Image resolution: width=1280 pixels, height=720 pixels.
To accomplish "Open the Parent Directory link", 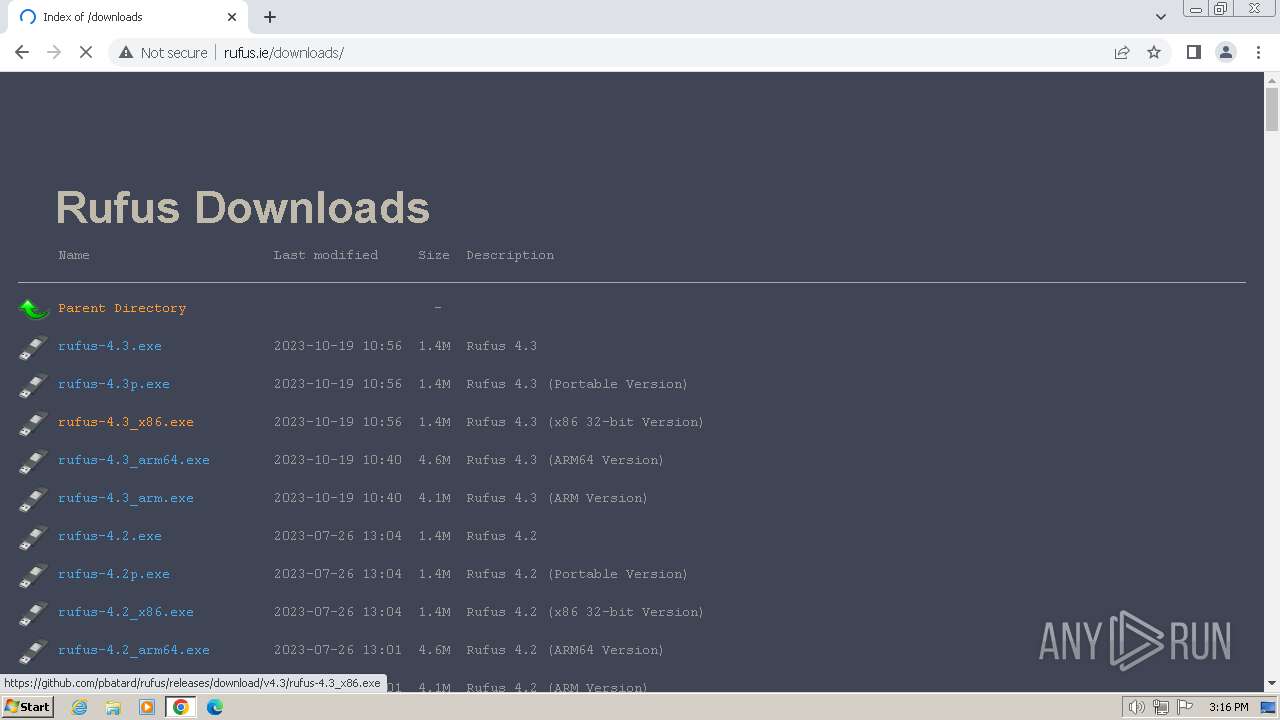I will pyautogui.click(x=122, y=308).
